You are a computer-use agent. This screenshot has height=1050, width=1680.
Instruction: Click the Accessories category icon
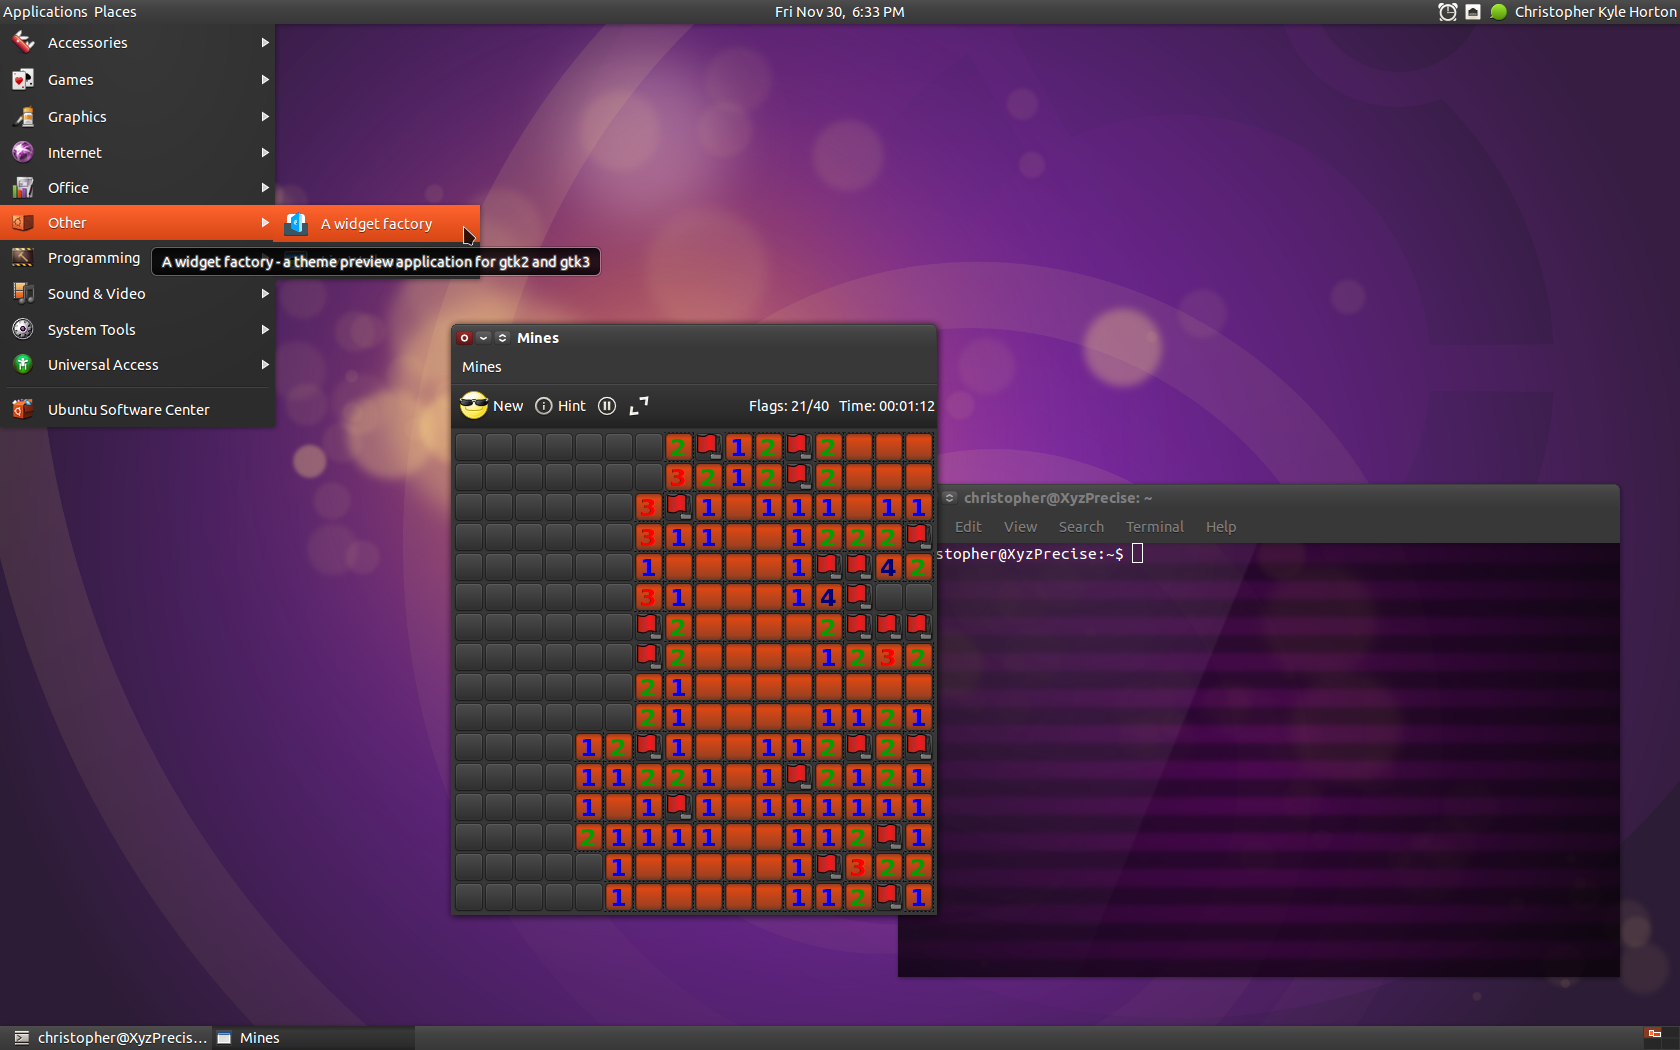pyautogui.click(x=23, y=42)
